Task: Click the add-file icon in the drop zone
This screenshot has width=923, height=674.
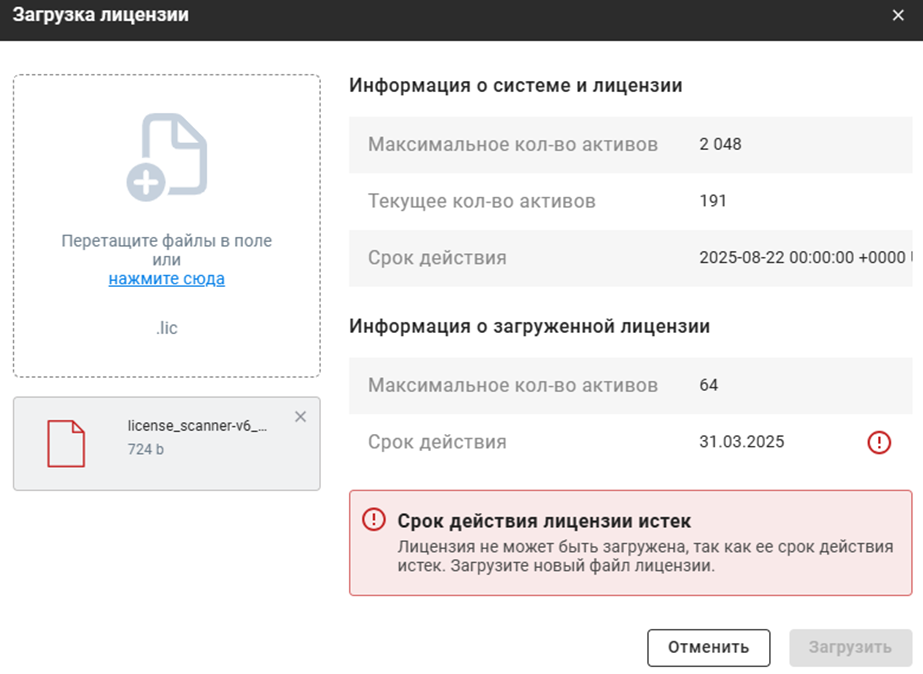Action: tap(167, 157)
